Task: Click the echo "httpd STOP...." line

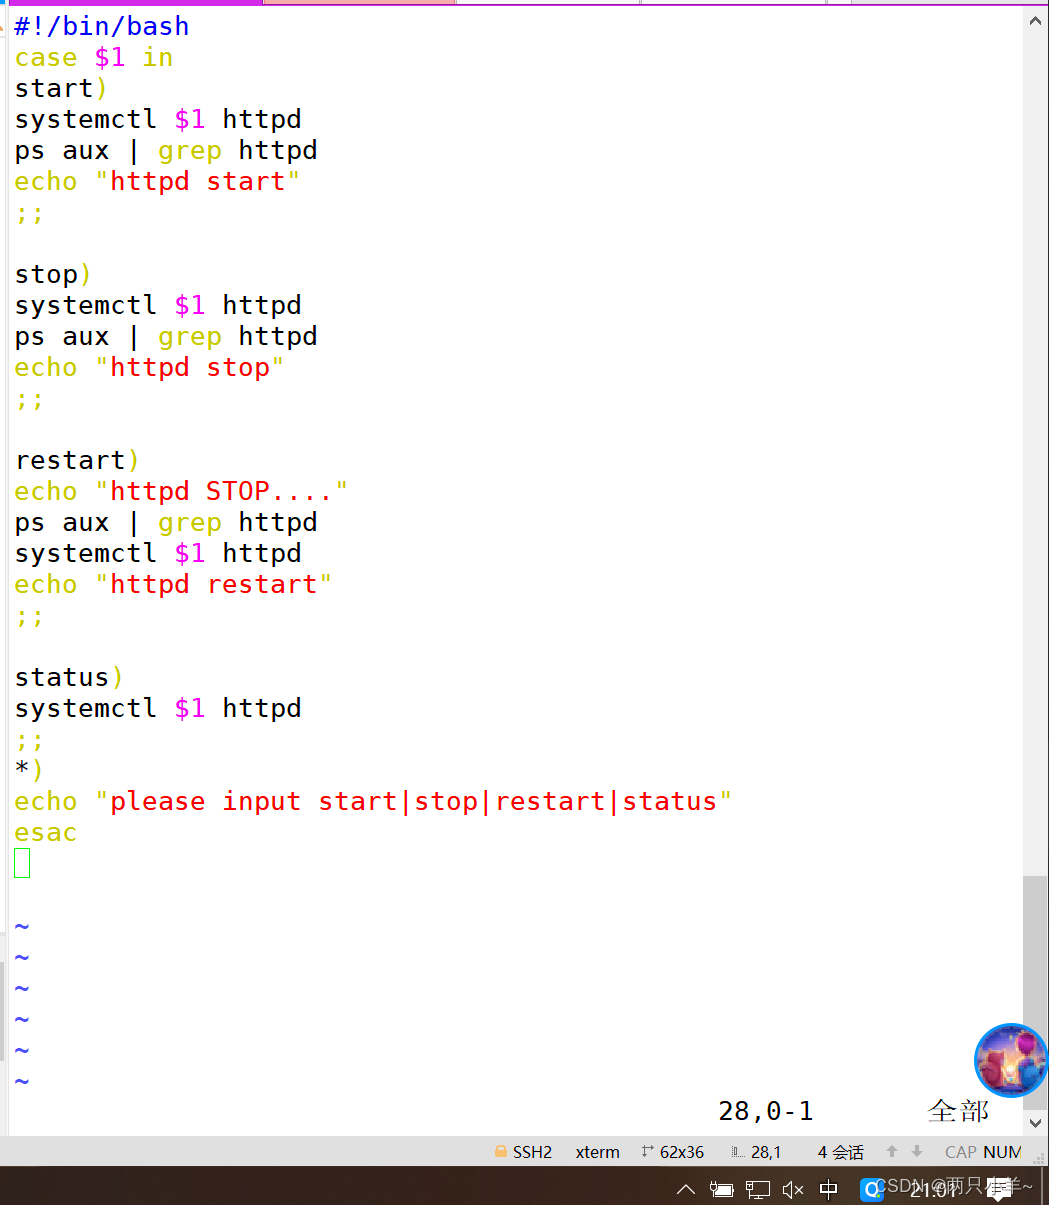Action: [182, 491]
